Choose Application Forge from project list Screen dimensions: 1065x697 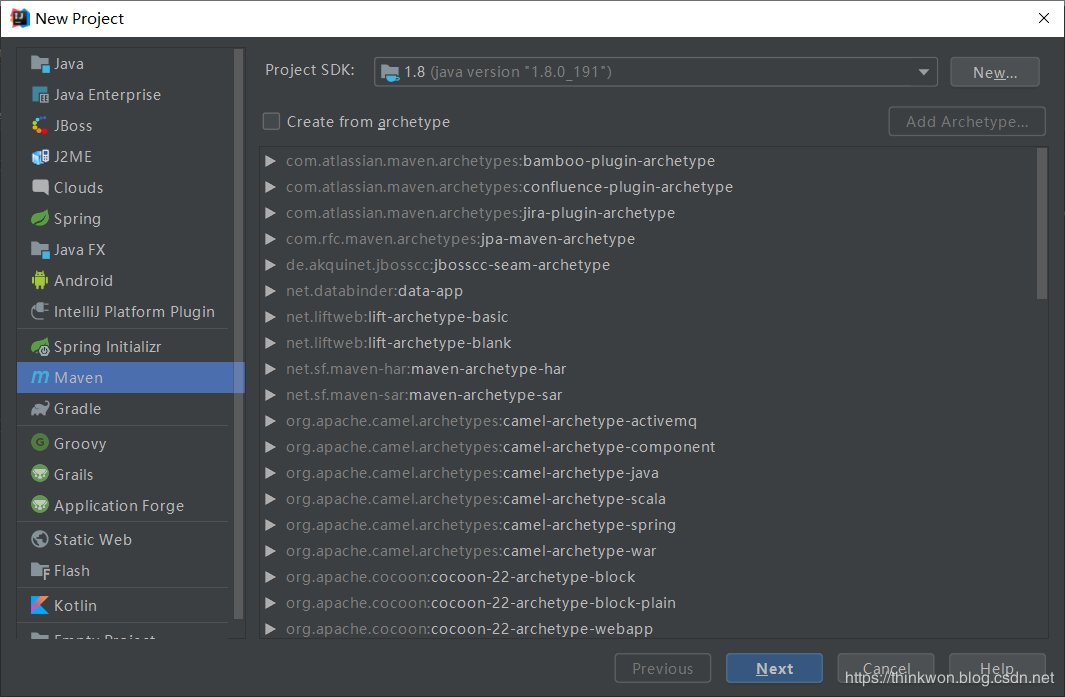(118, 506)
